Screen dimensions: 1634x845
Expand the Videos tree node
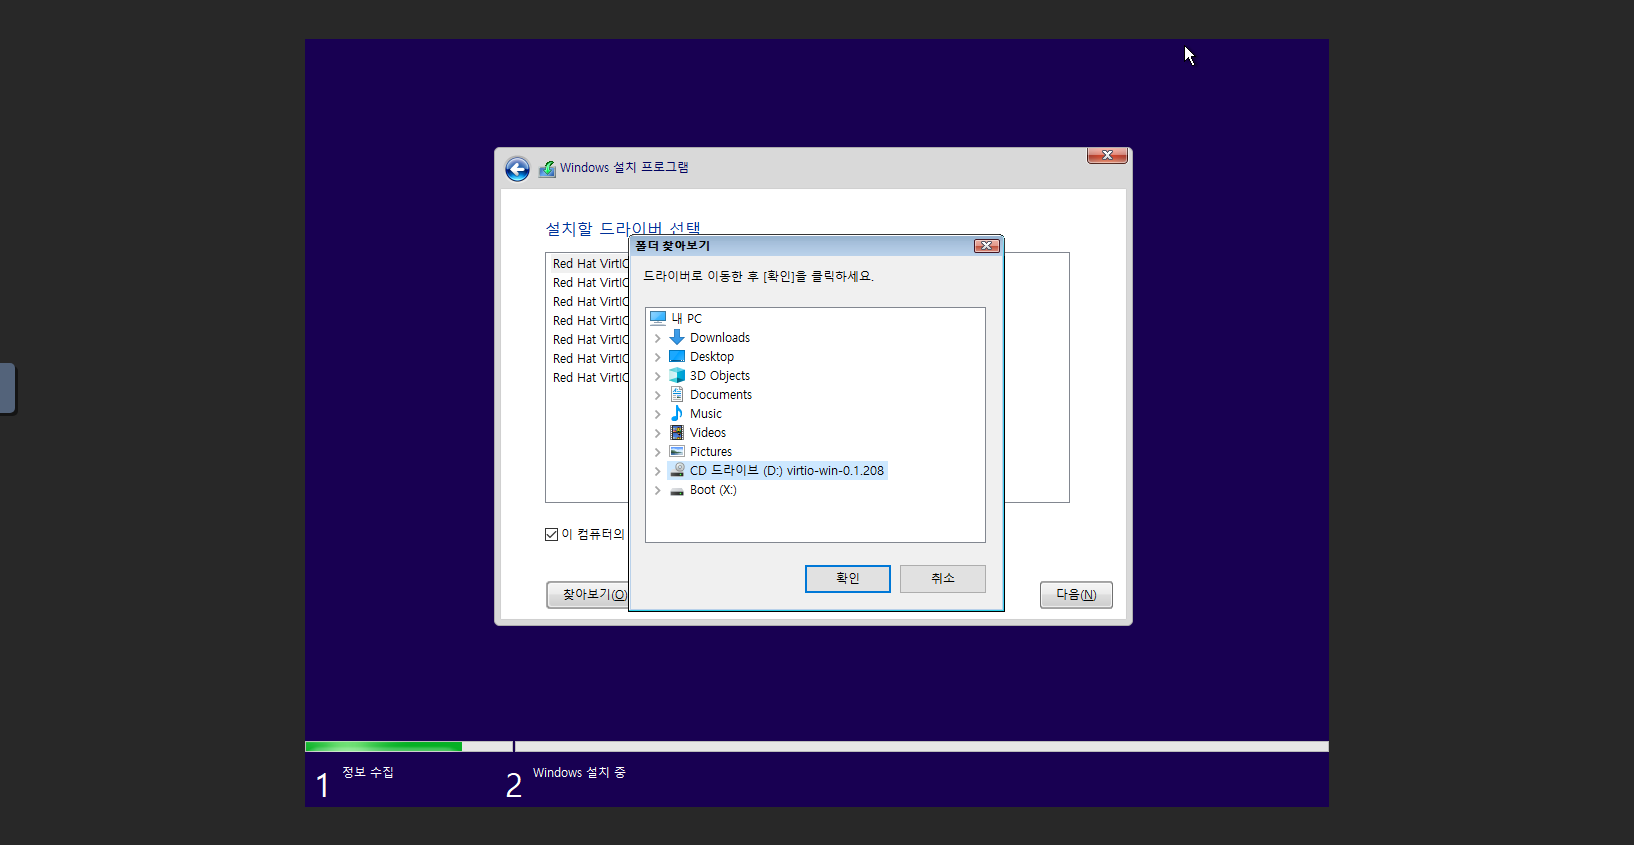[x=657, y=433]
